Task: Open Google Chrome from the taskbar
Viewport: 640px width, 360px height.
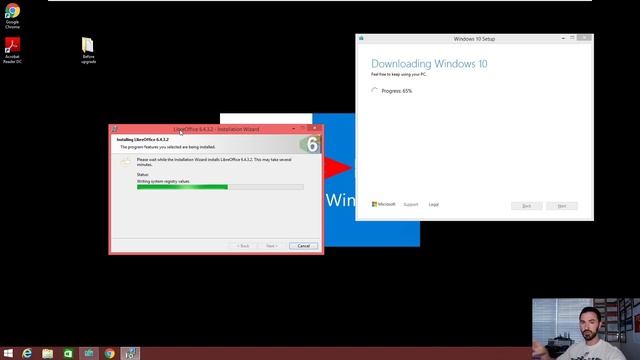Action: [109, 353]
